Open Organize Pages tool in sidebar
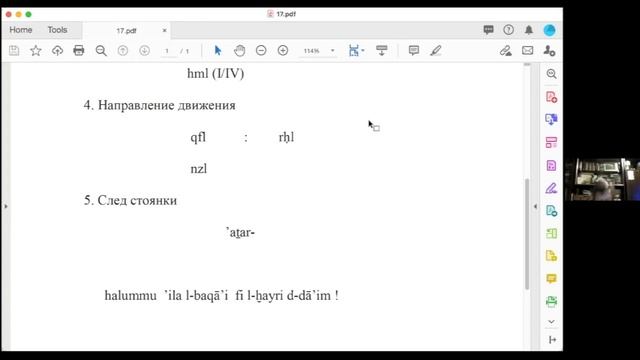This screenshot has height=360, width=640. [551, 142]
